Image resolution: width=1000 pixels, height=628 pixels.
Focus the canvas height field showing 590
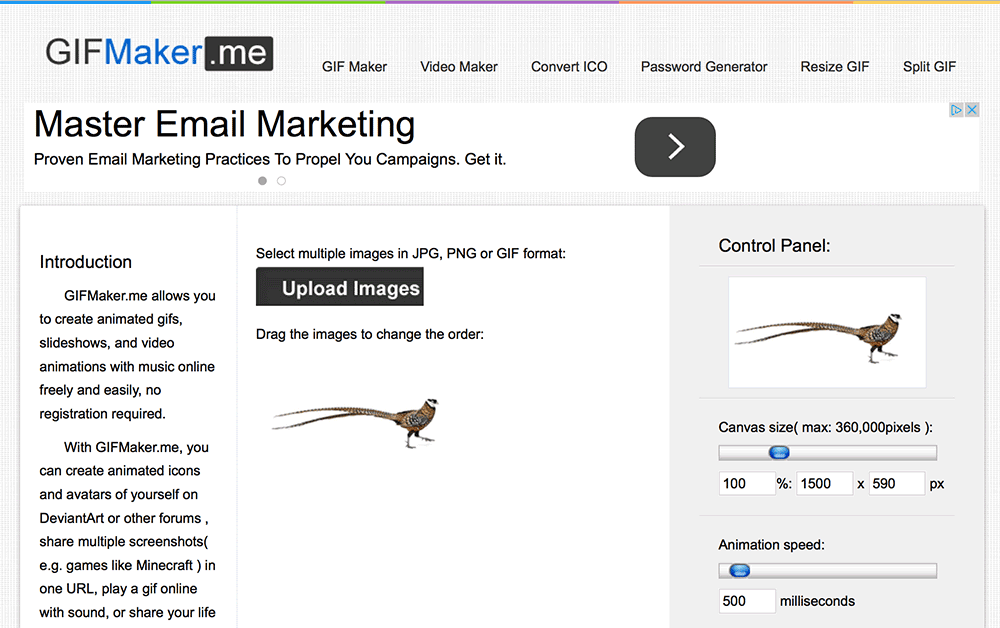[897, 483]
